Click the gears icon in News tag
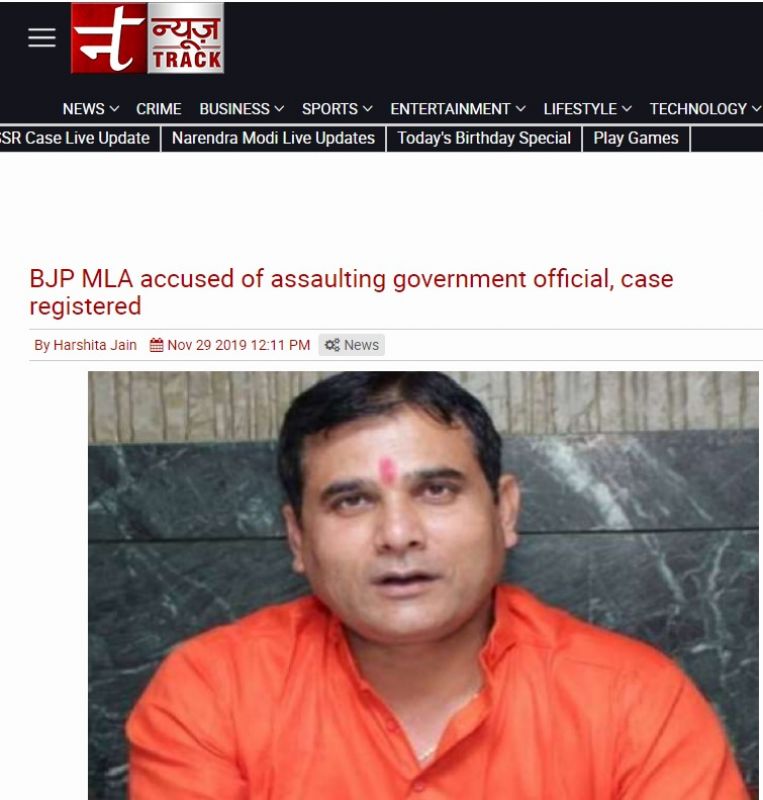Viewport: 763px width, 800px height. pyautogui.click(x=332, y=345)
